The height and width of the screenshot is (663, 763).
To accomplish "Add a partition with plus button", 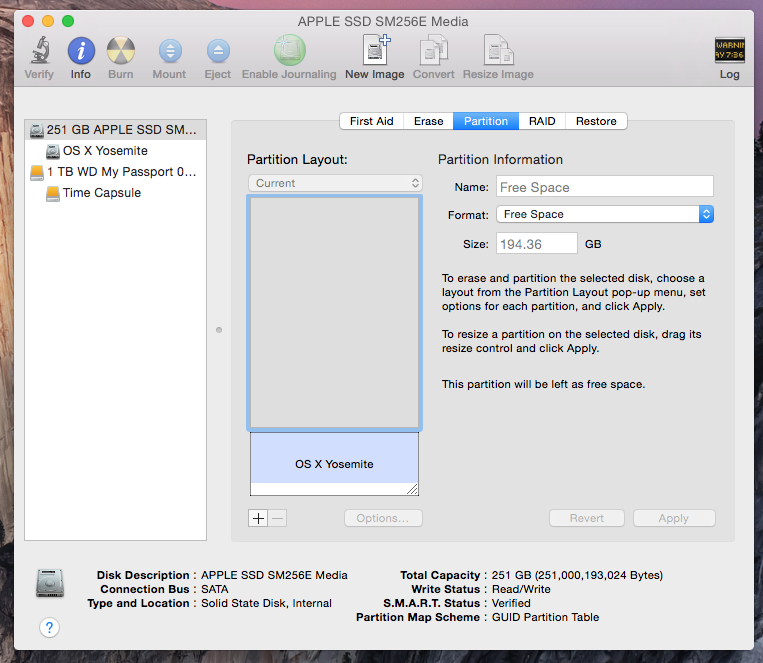I will coord(258,518).
